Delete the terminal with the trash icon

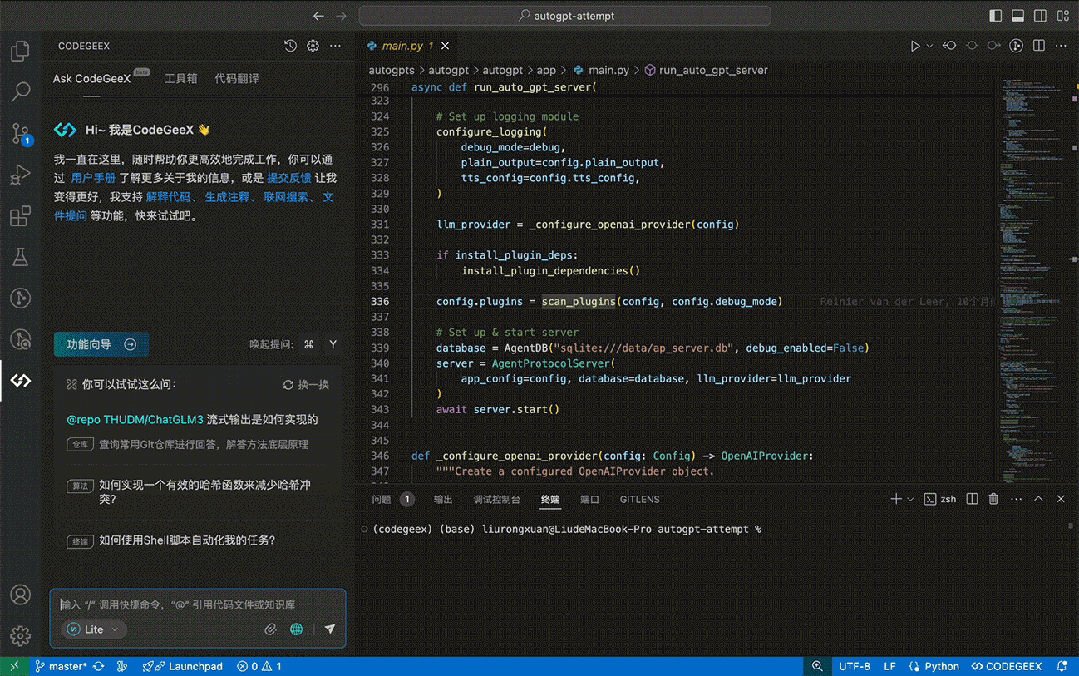(x=993, y=499)
